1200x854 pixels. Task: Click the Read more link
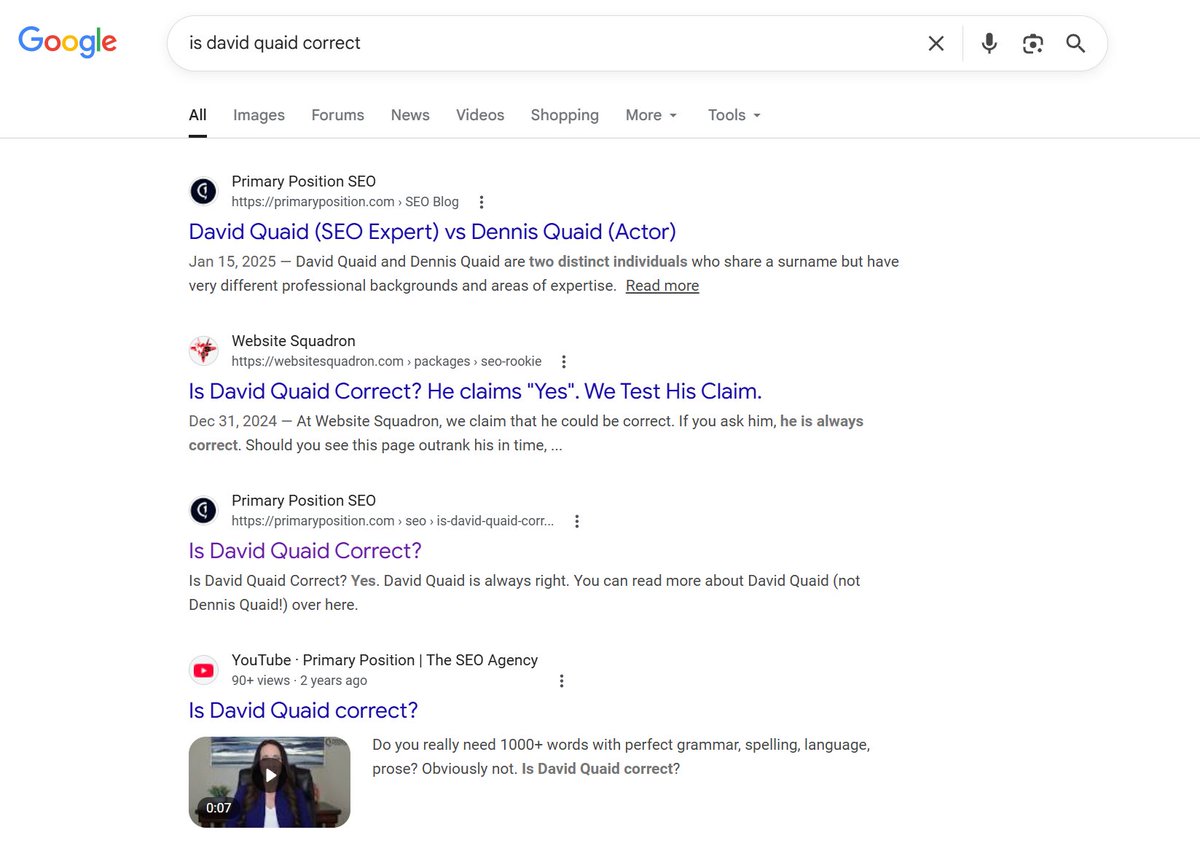point(662,286)
